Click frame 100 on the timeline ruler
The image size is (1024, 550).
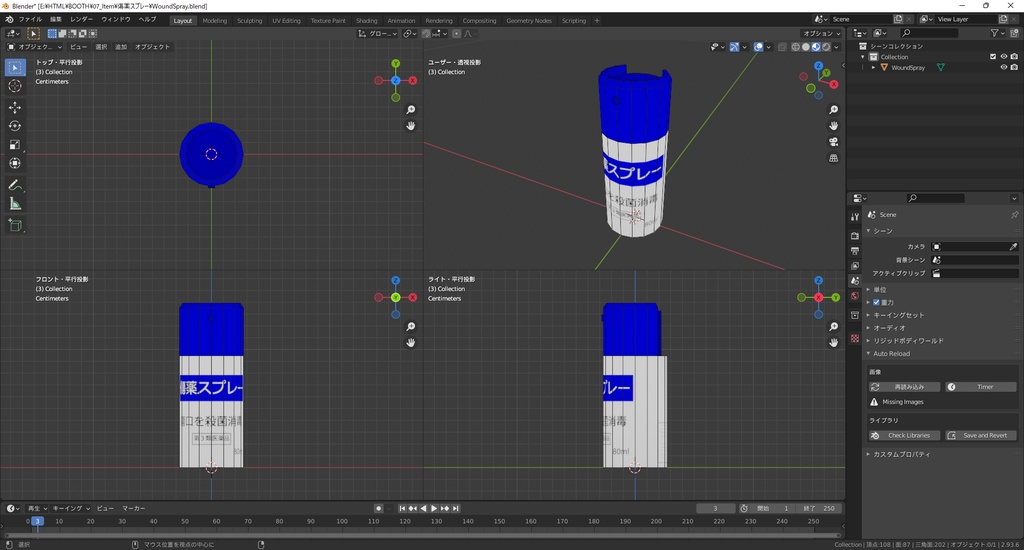pyautogui.click(x=343, y=521)
